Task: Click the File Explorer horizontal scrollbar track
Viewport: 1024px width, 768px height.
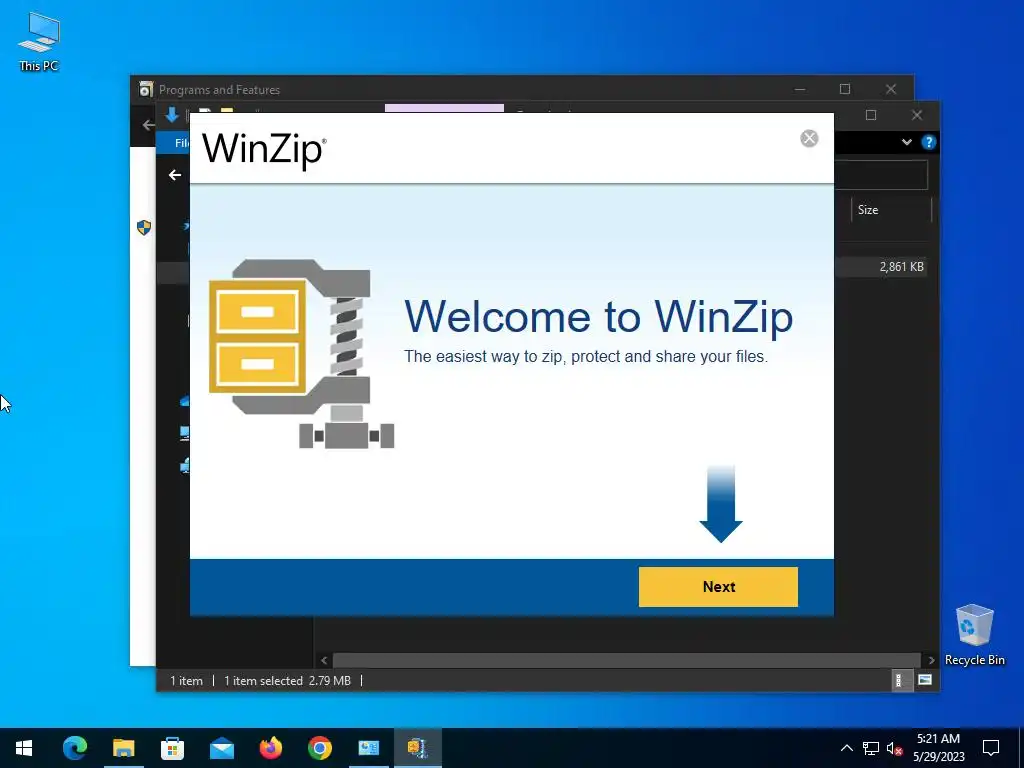Action: (626, 660)
